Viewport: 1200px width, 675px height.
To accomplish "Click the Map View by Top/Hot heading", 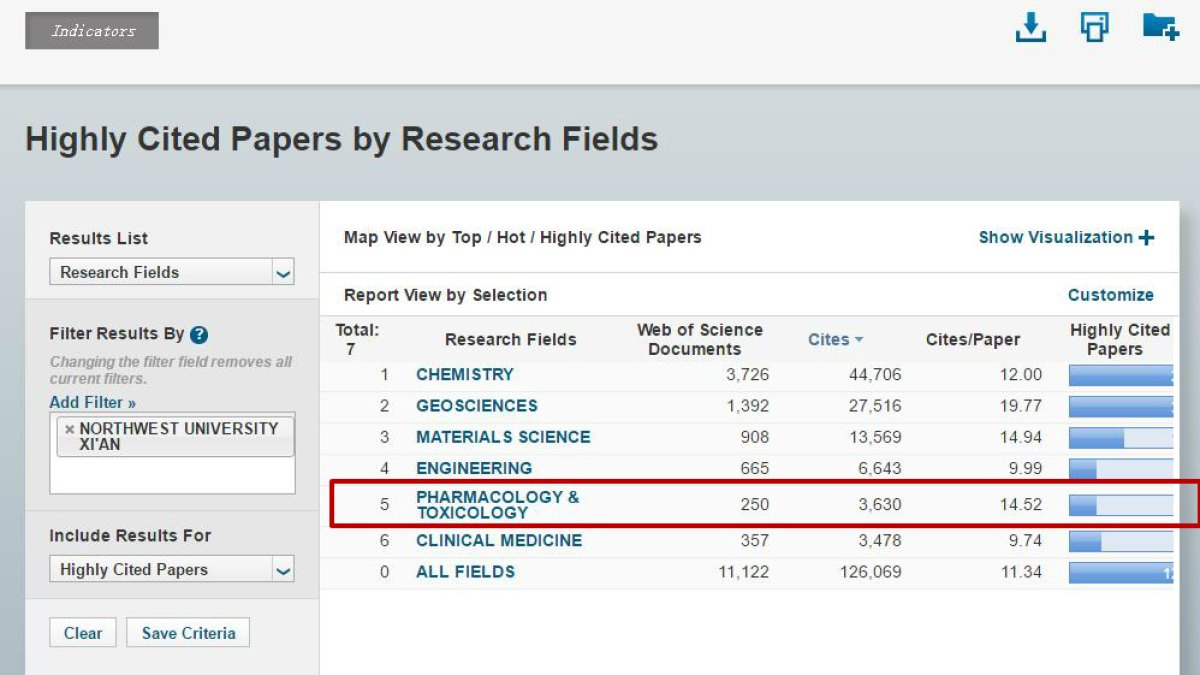I will [522, 237].
